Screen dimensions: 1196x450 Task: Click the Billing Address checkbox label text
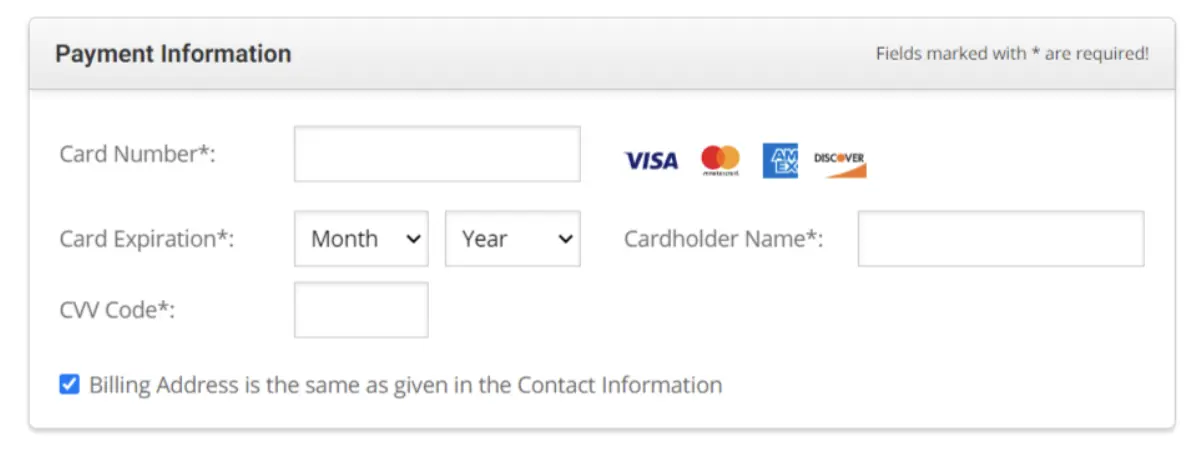click(405, 385)
